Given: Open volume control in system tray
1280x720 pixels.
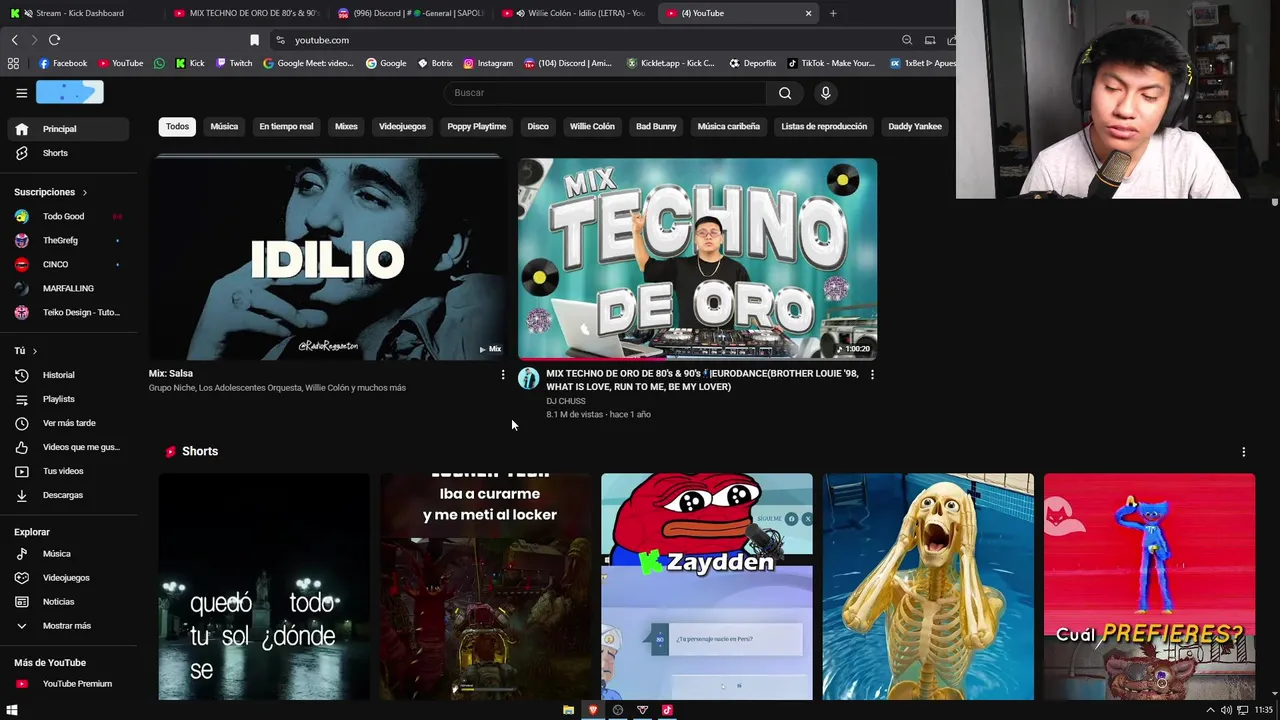Looking at the screenshot, I should [x=1226, y=710].
